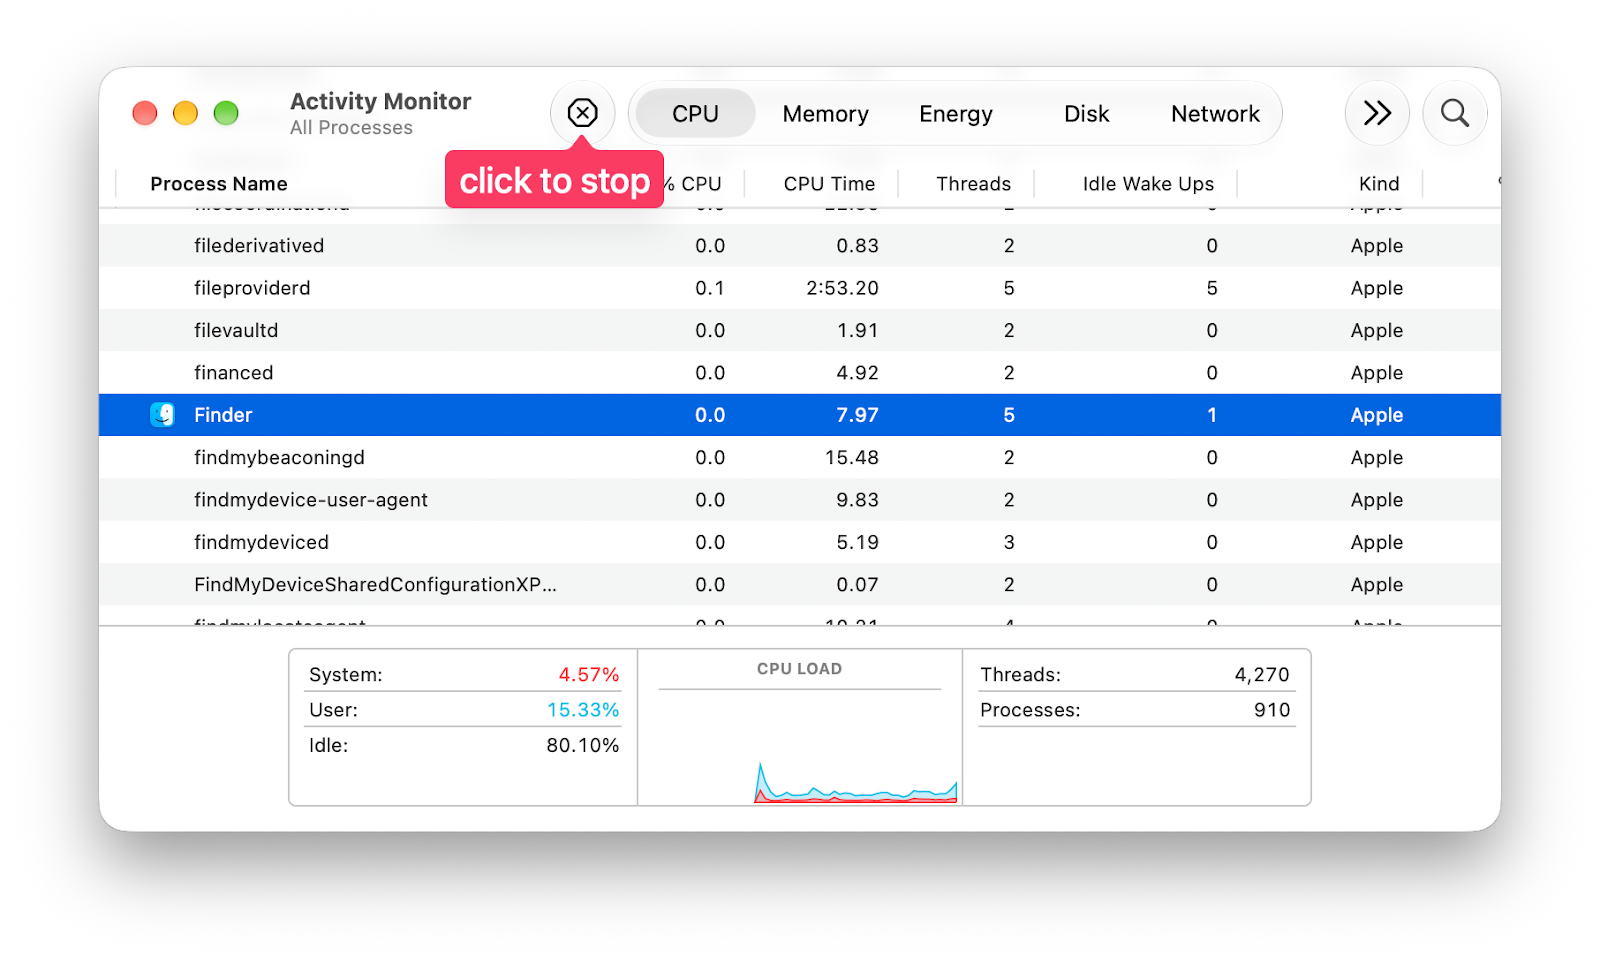
Task: Open the search magnifier icon
Action: coord(1455,113)
